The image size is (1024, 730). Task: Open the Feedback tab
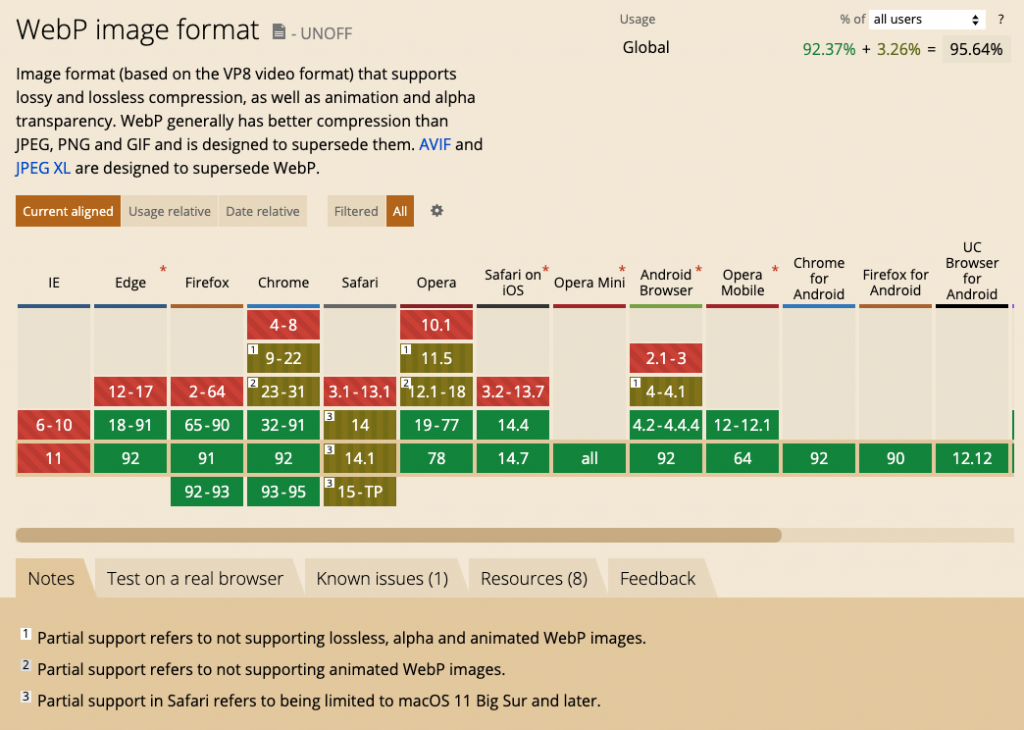point(658,579)
